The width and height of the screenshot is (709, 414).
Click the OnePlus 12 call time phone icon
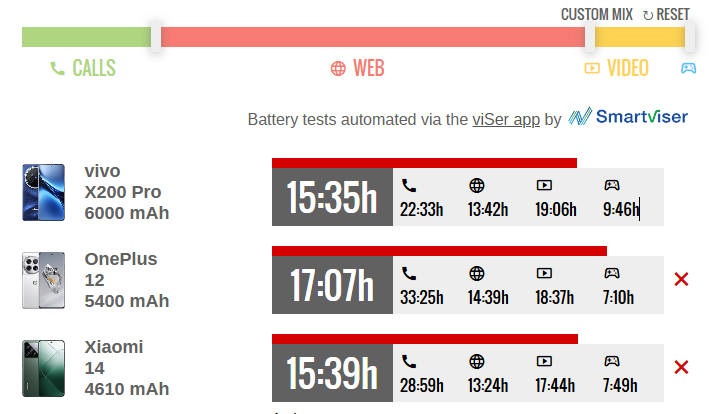click(409, 273)
